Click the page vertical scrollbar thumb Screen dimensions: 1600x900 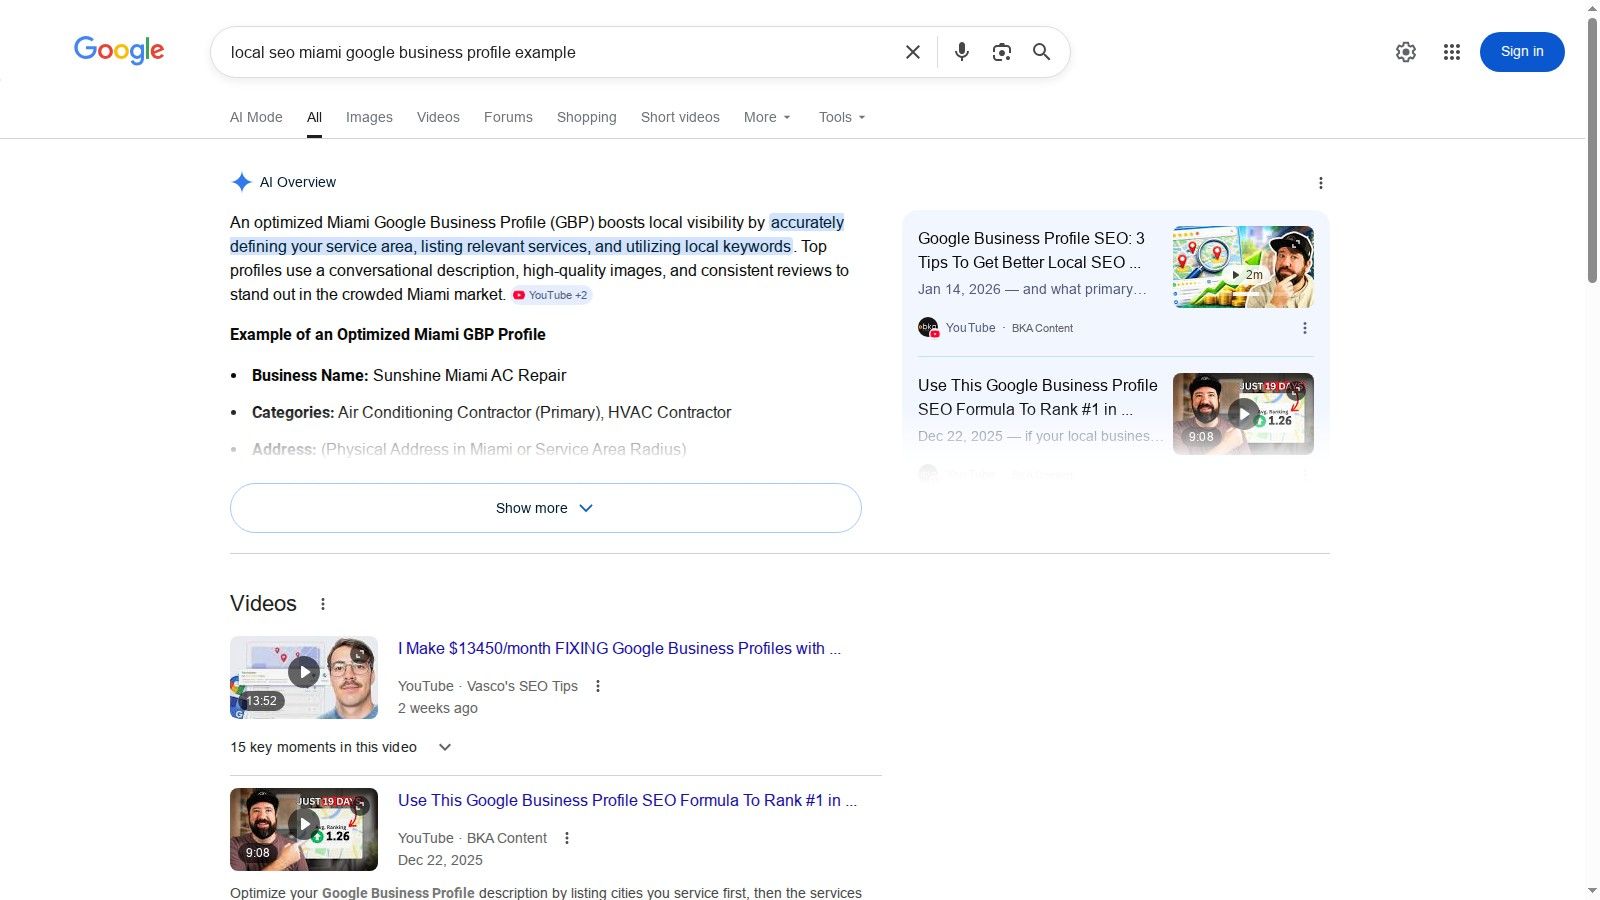coord(1592,150)
